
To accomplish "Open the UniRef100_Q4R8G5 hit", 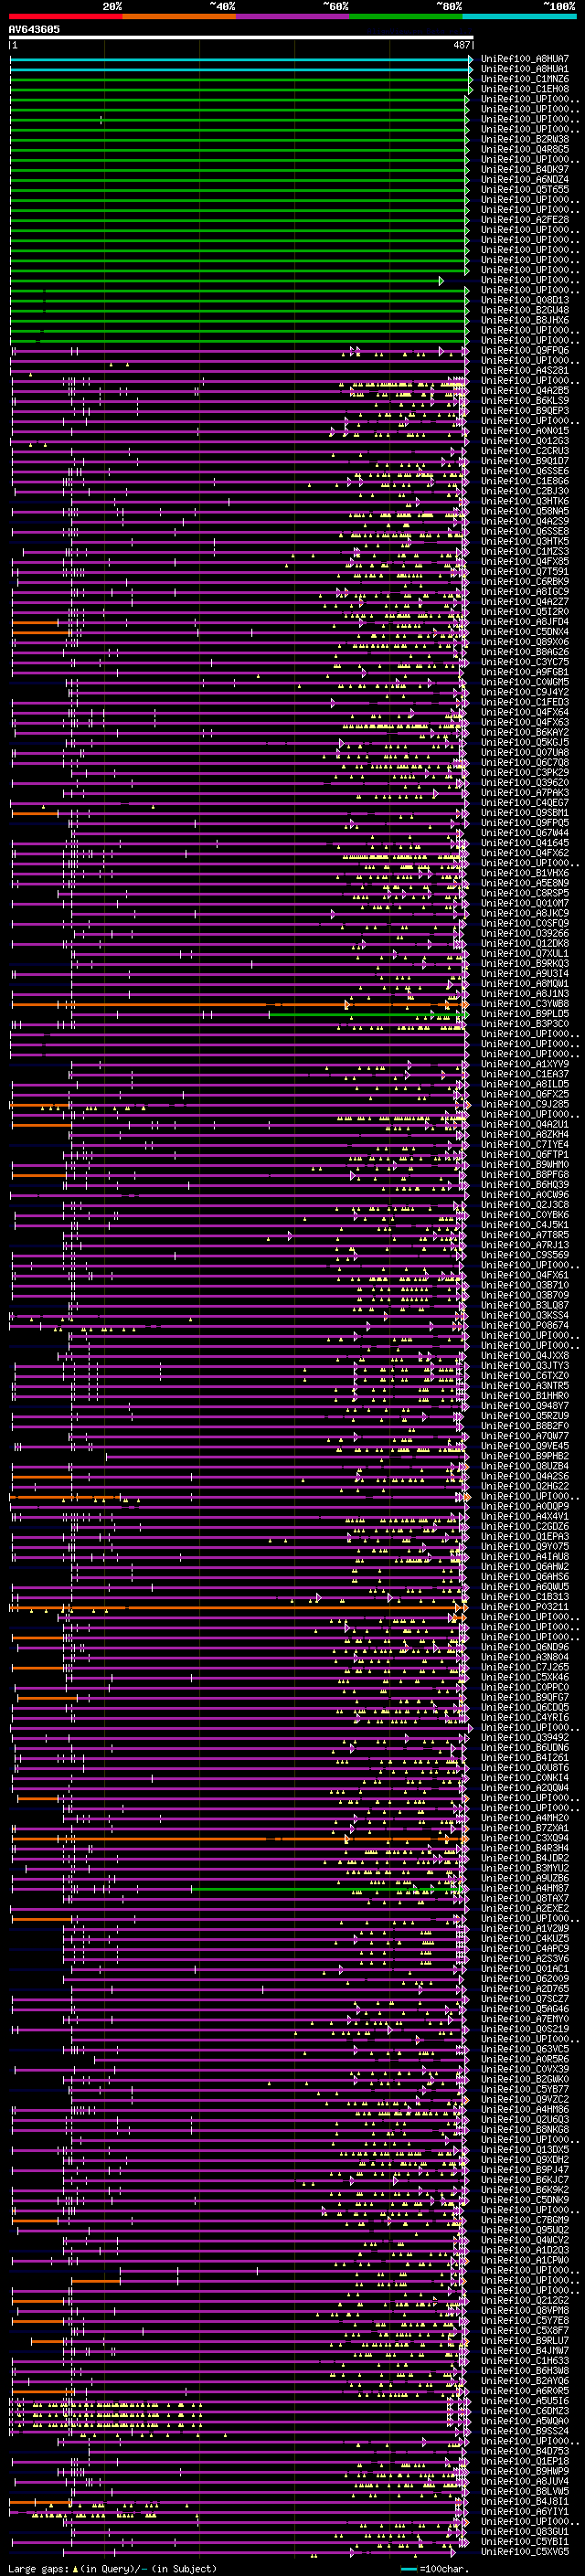I will pos(525,149).
